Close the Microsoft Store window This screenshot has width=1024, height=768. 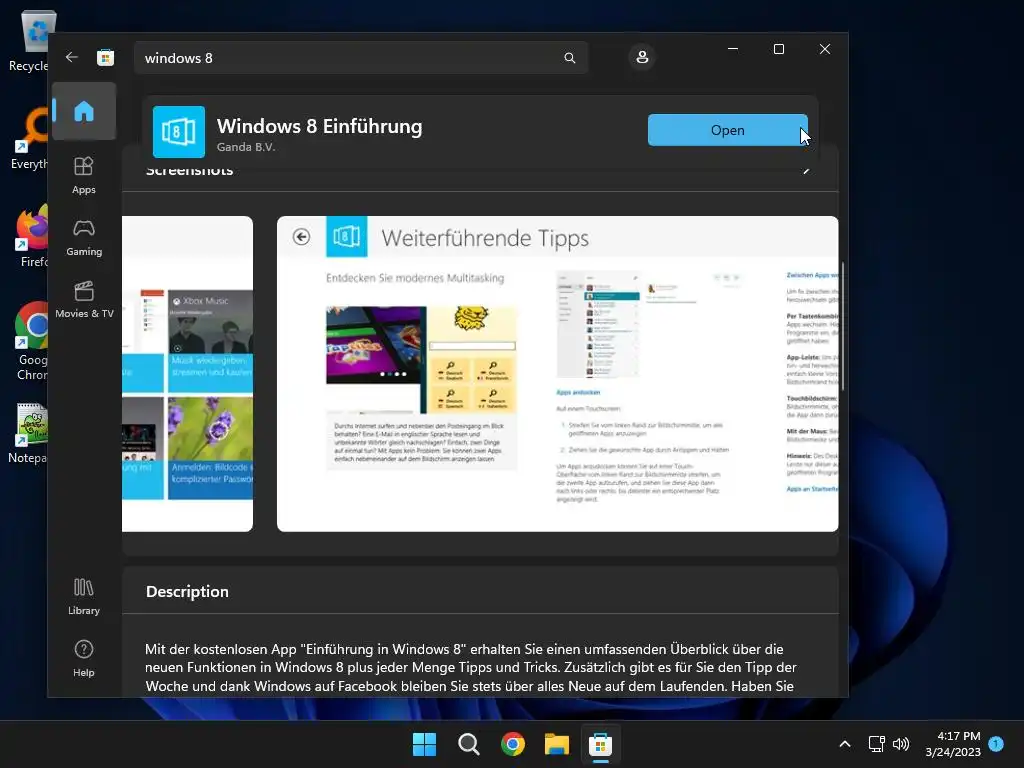pos(825,49)
